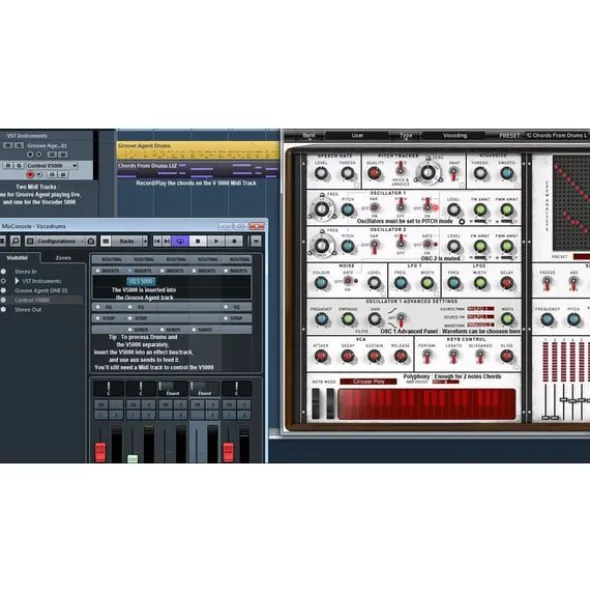Toggle visibility of Groove Agent ONE 01 channel
Image resolution: width=590 pixels, height=591 pixels.
click(3, 291)
